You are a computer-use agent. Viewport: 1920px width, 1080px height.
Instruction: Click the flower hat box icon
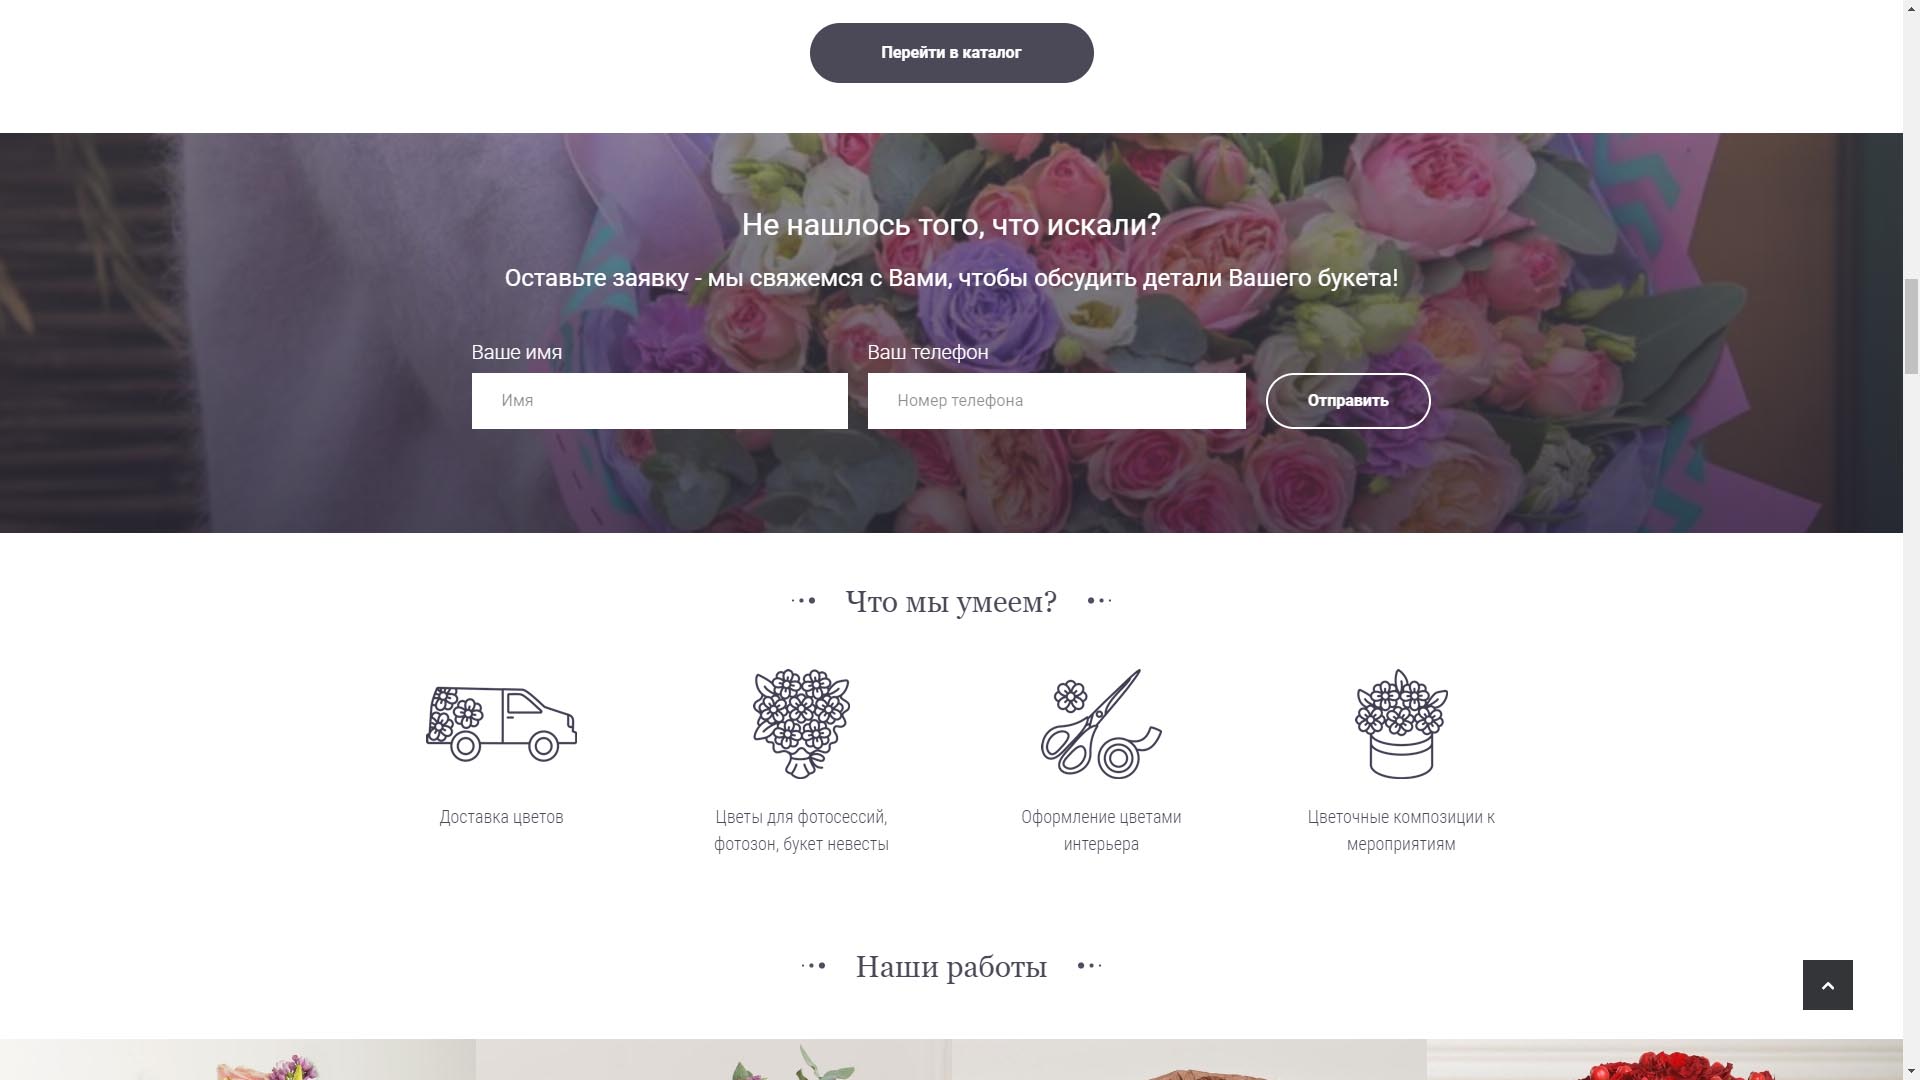tap(1401, 724)
